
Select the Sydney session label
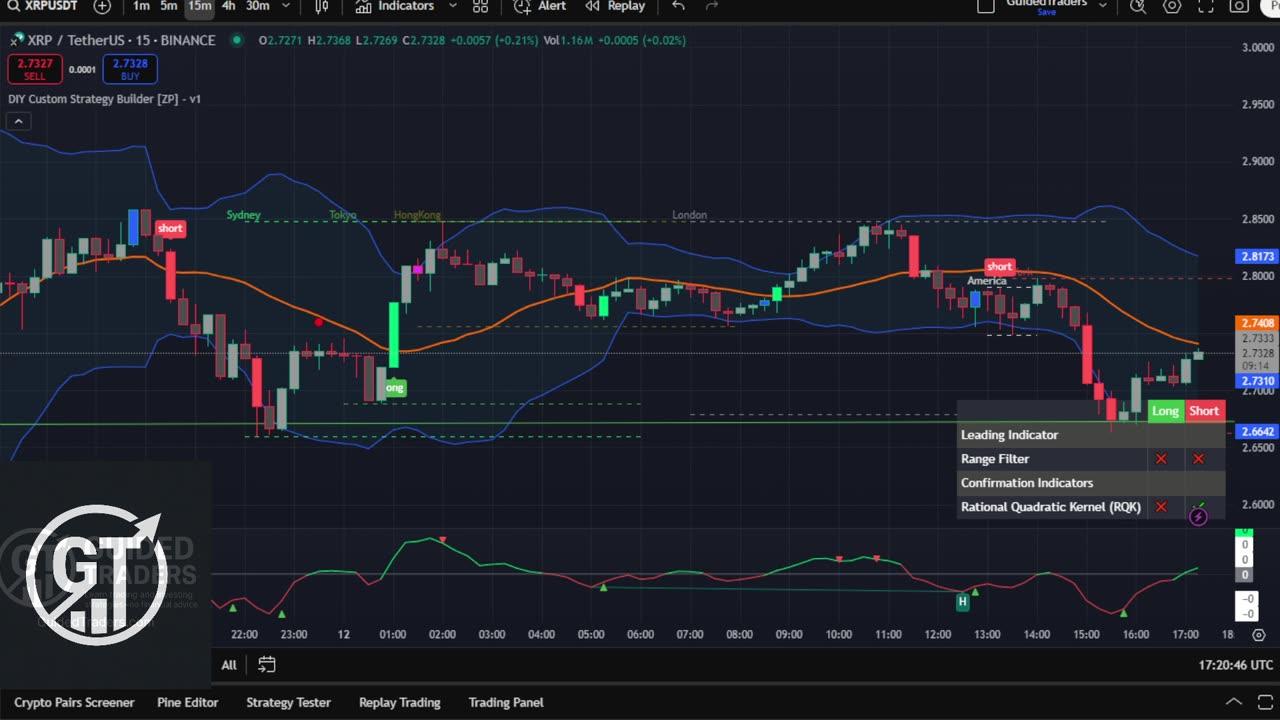[x=243, y=215]
